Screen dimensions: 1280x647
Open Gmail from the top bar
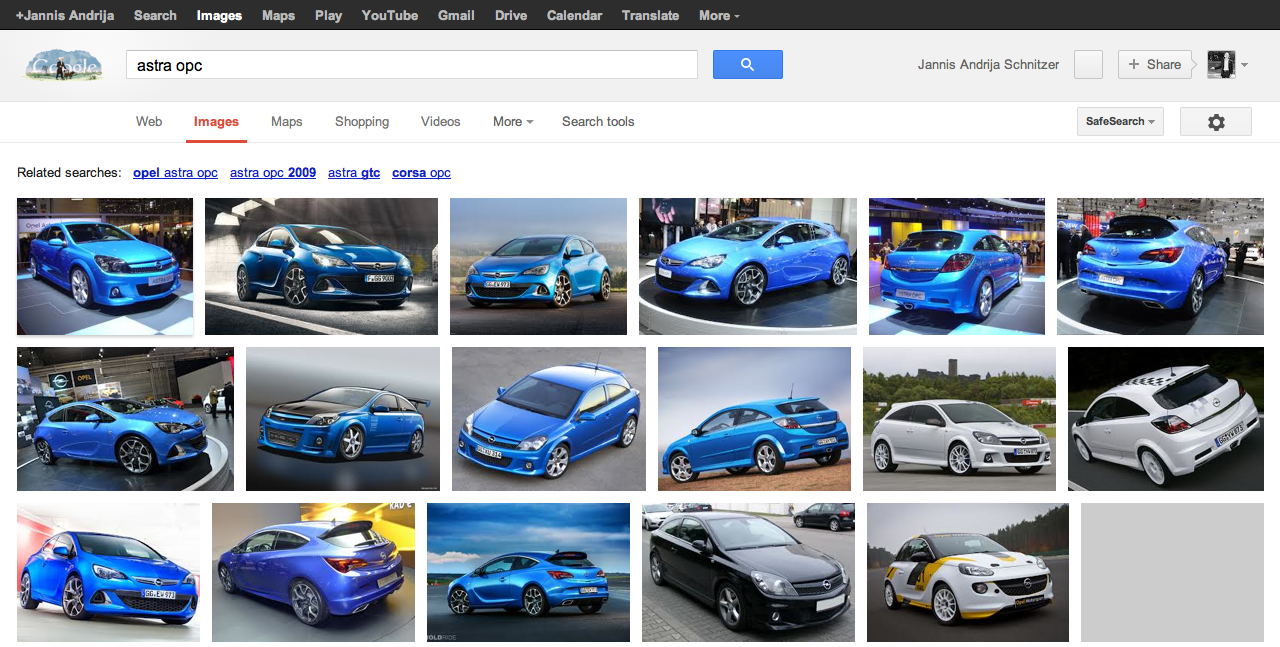pyautogui.click(x=456, y=15)
